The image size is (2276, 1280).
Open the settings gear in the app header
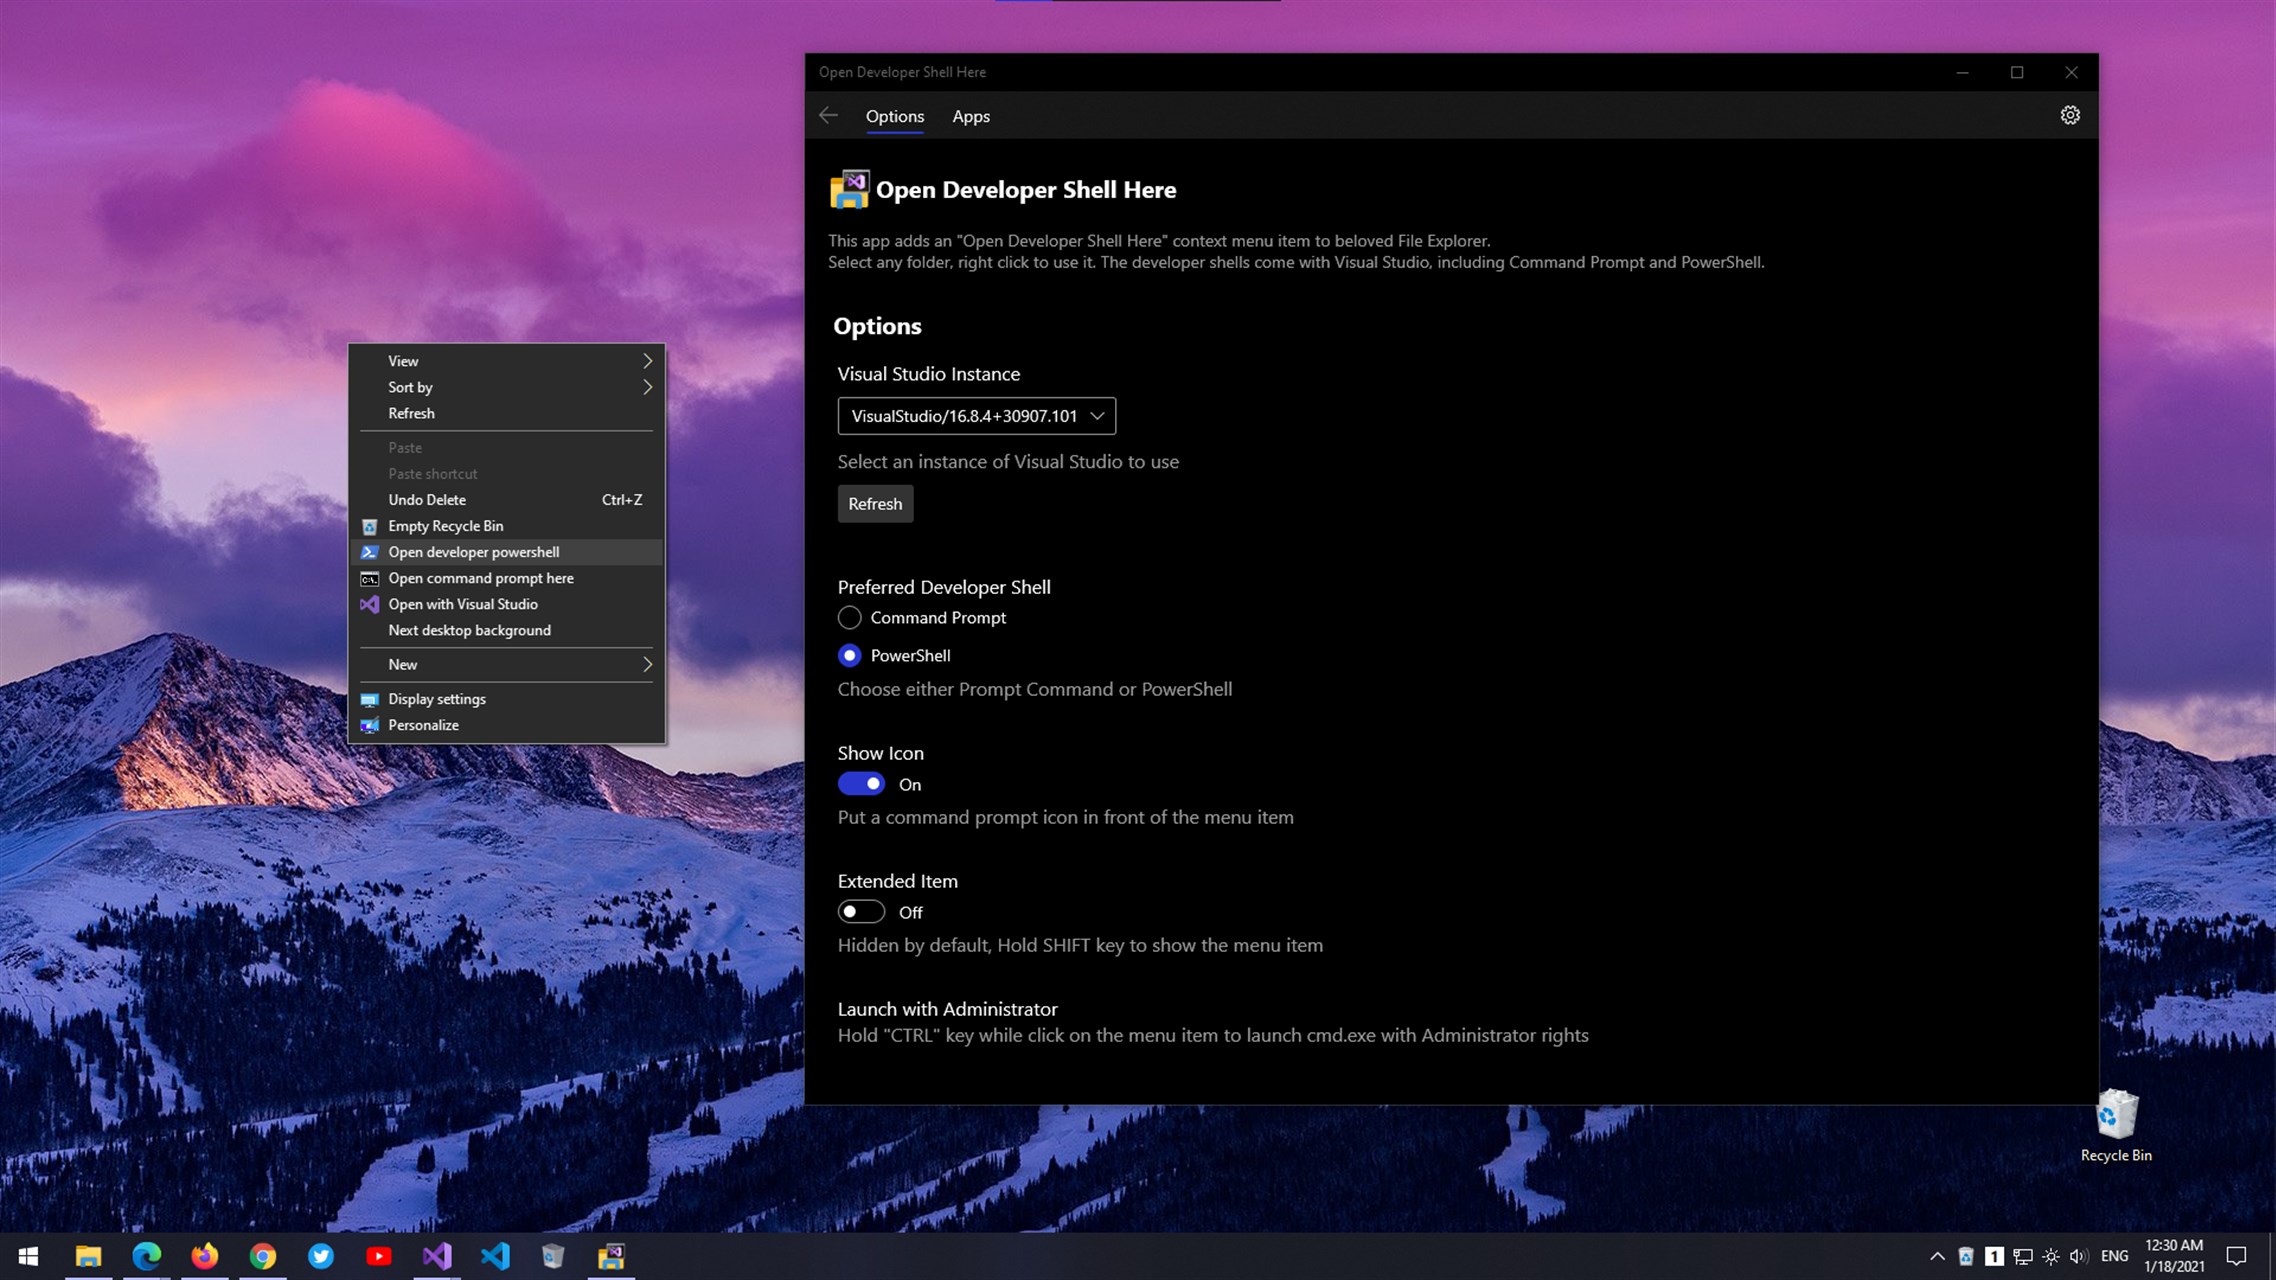[2069, 116]
